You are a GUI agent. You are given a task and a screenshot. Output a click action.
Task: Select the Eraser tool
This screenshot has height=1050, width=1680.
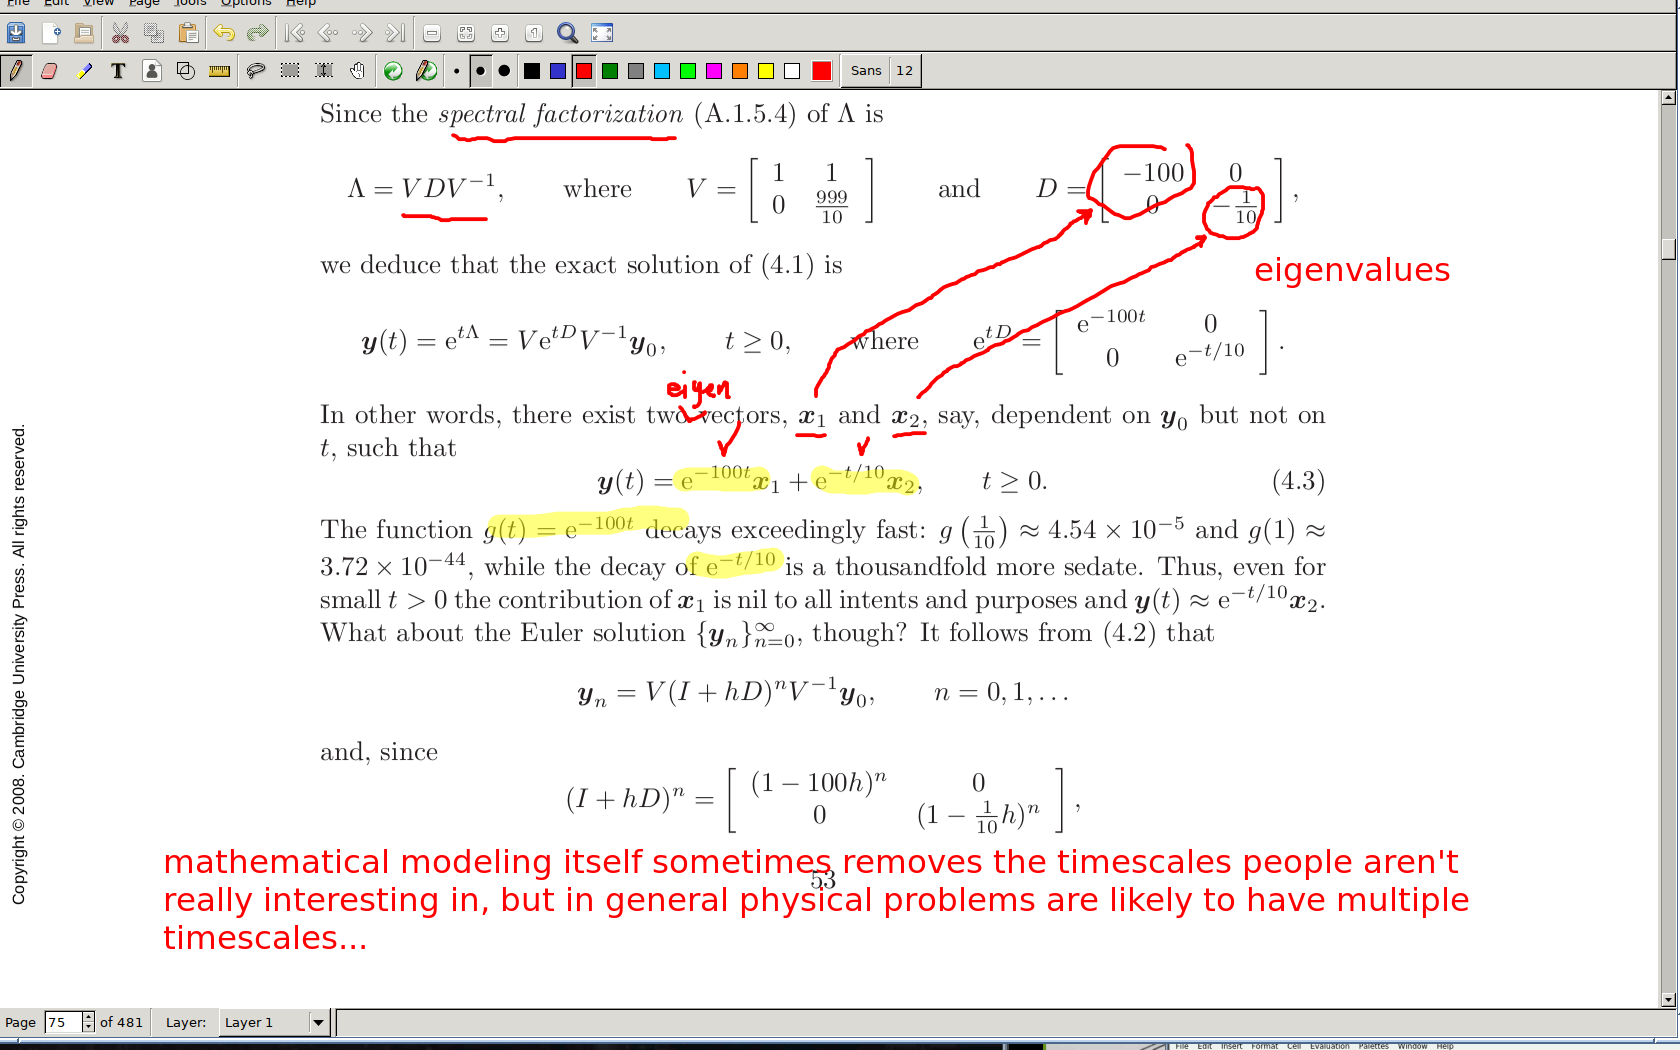click(49, 71)
